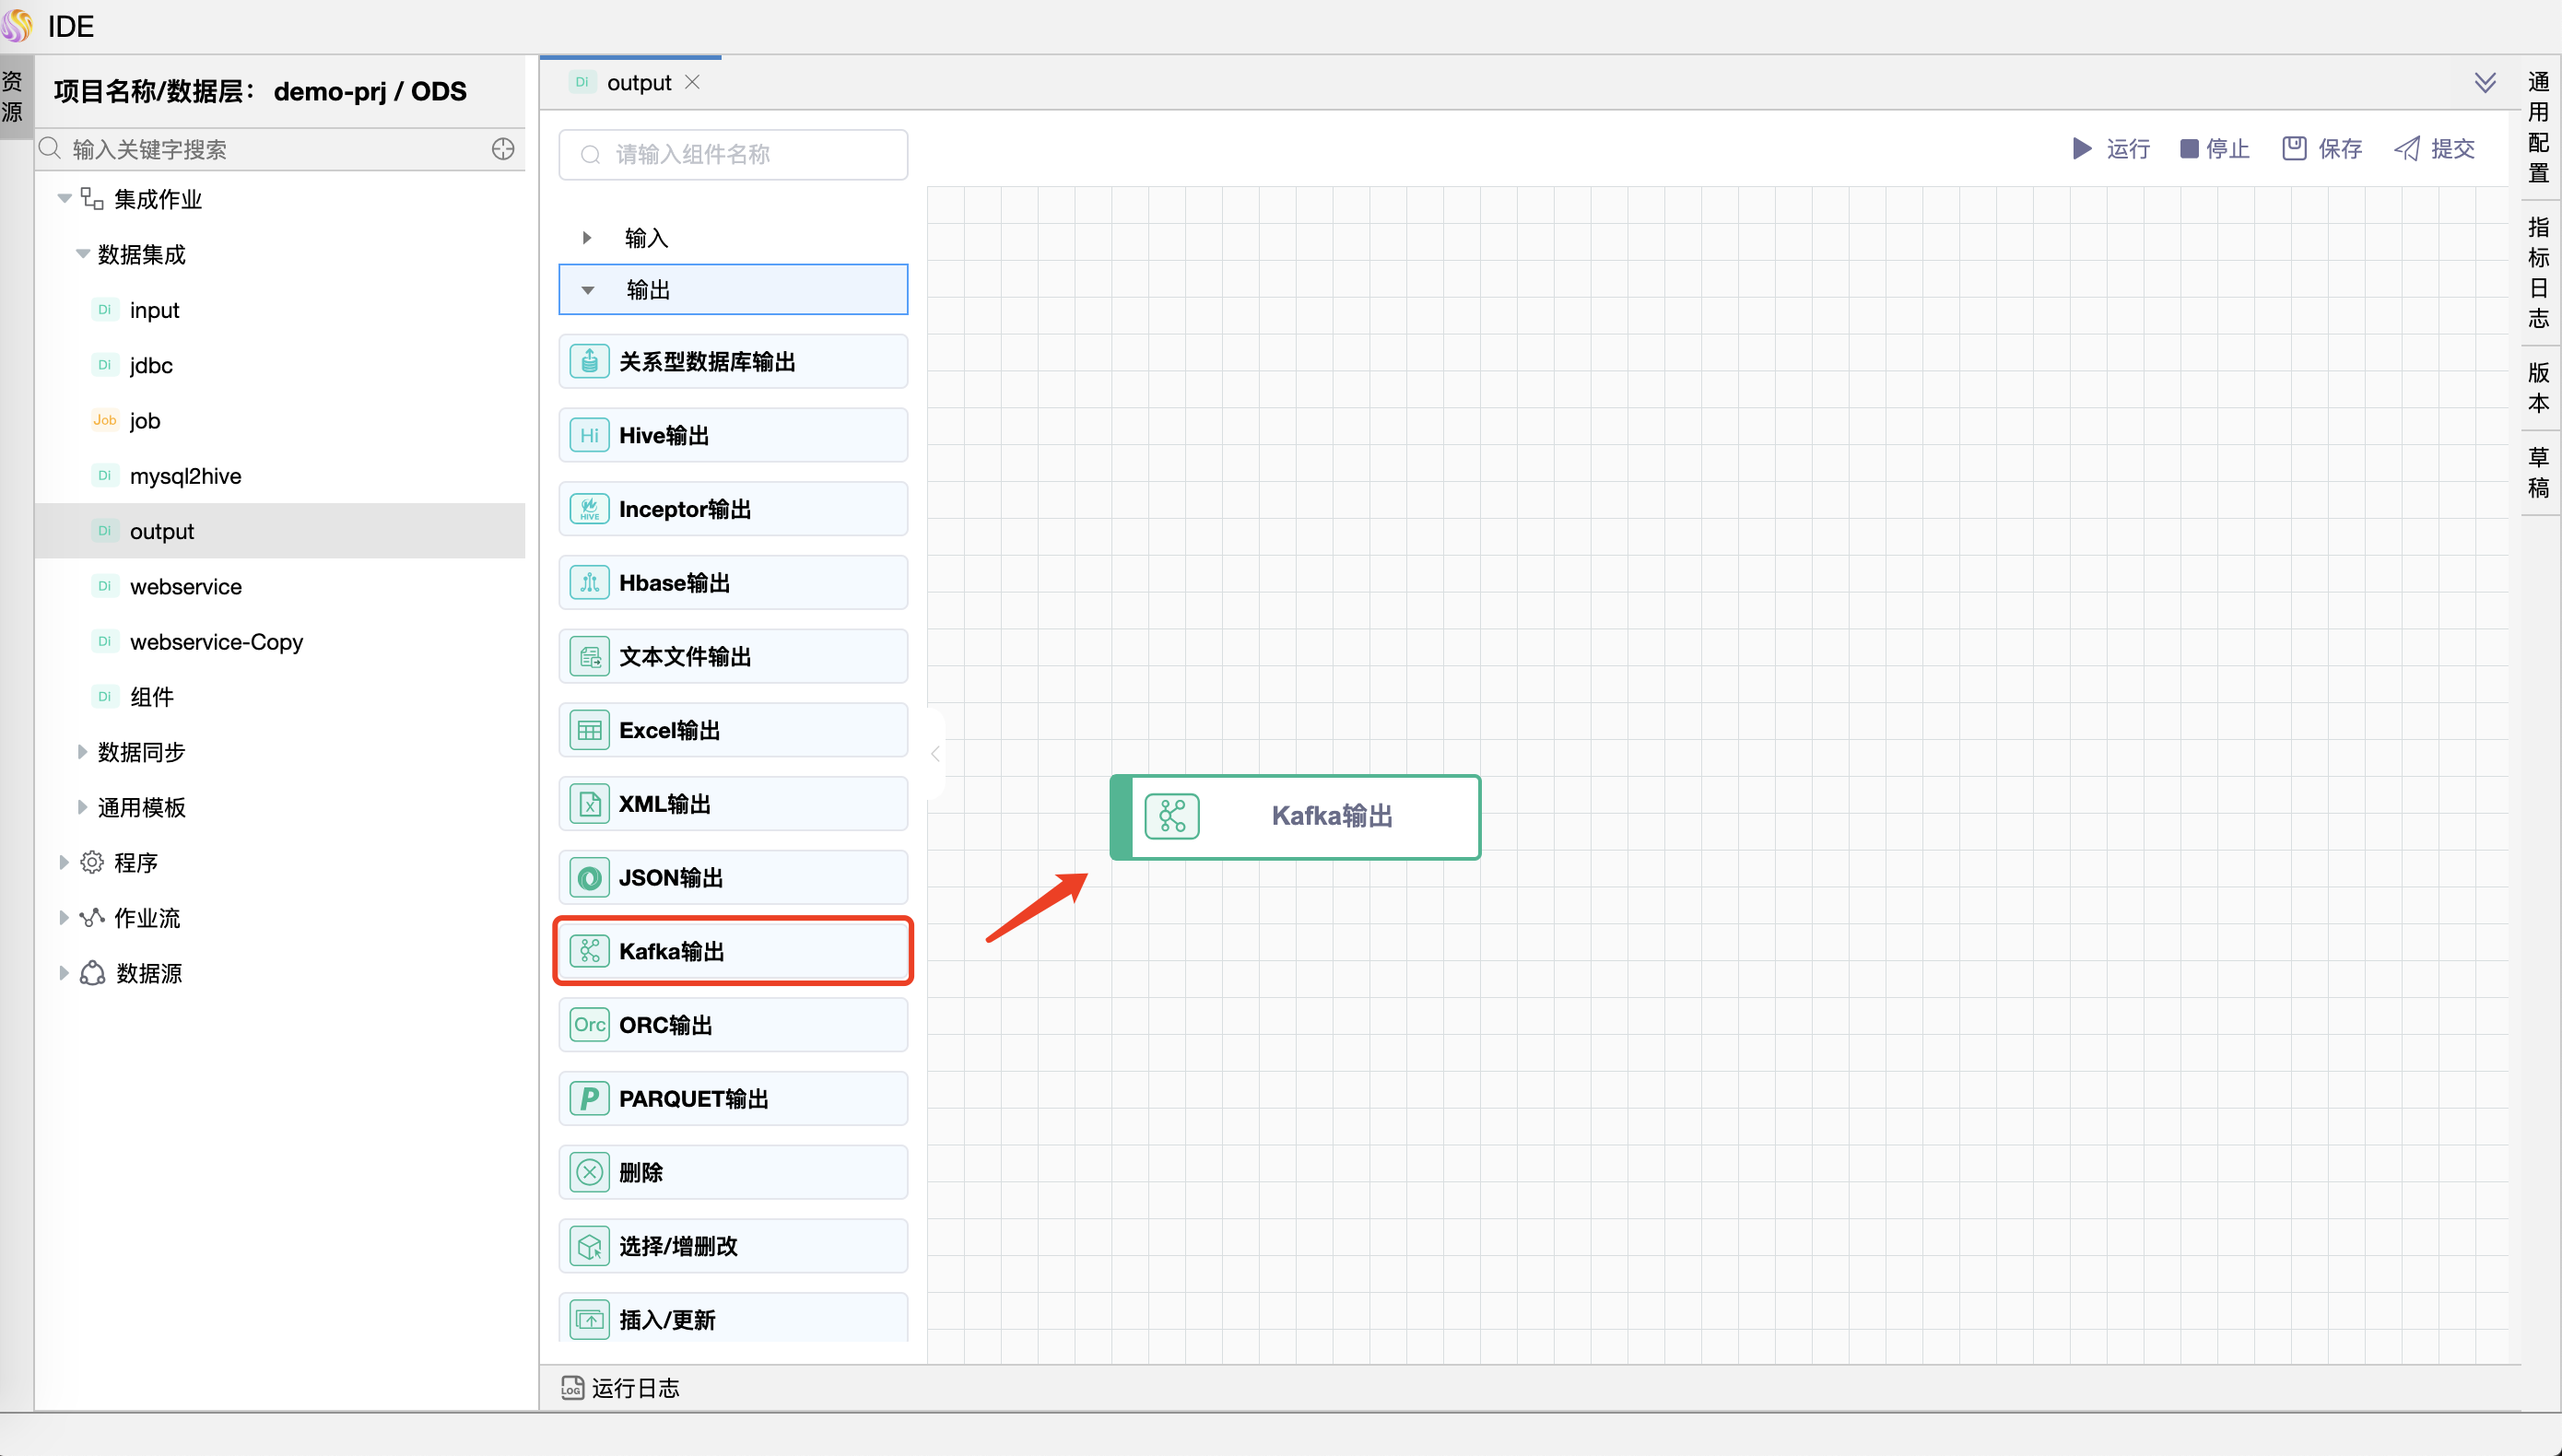Click the JSON输出 icon
The image size is (2562, 1456).
[x=590, y=877]
